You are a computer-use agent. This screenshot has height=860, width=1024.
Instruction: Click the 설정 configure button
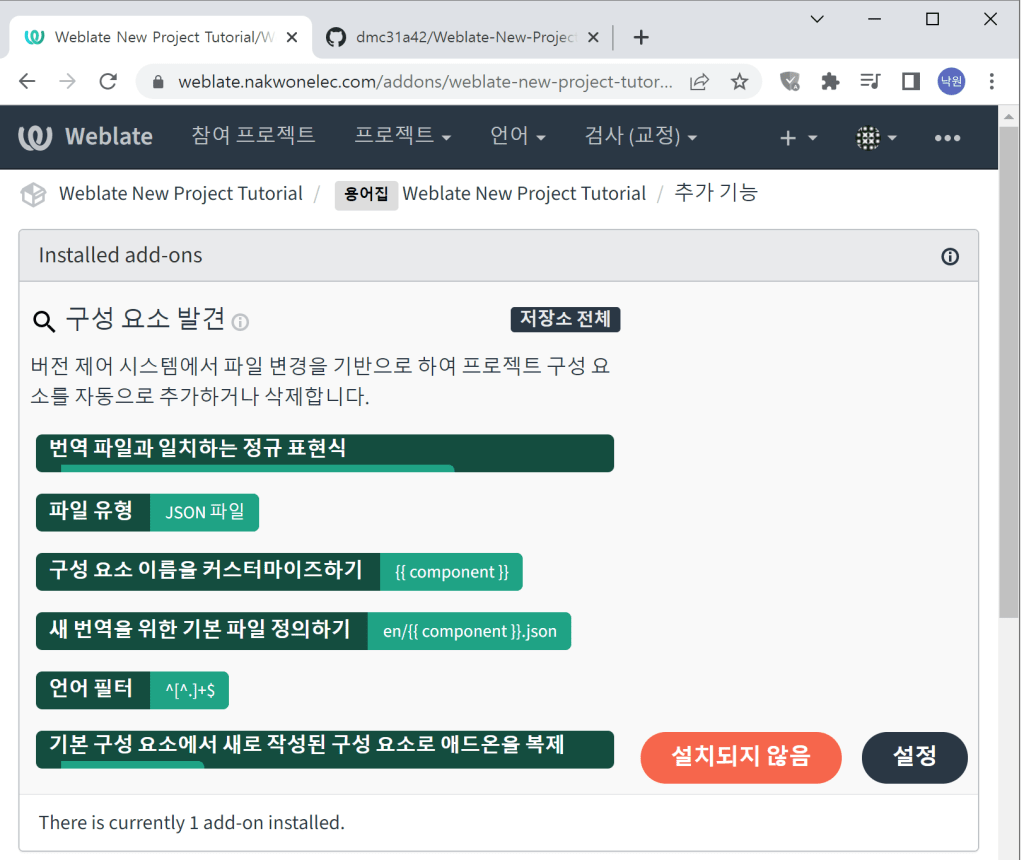[x=914, y=757]
